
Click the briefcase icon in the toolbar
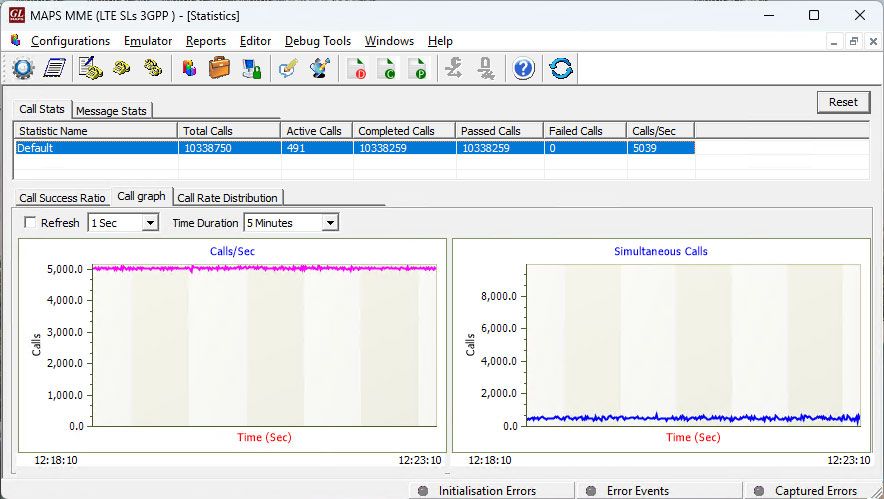220,69
